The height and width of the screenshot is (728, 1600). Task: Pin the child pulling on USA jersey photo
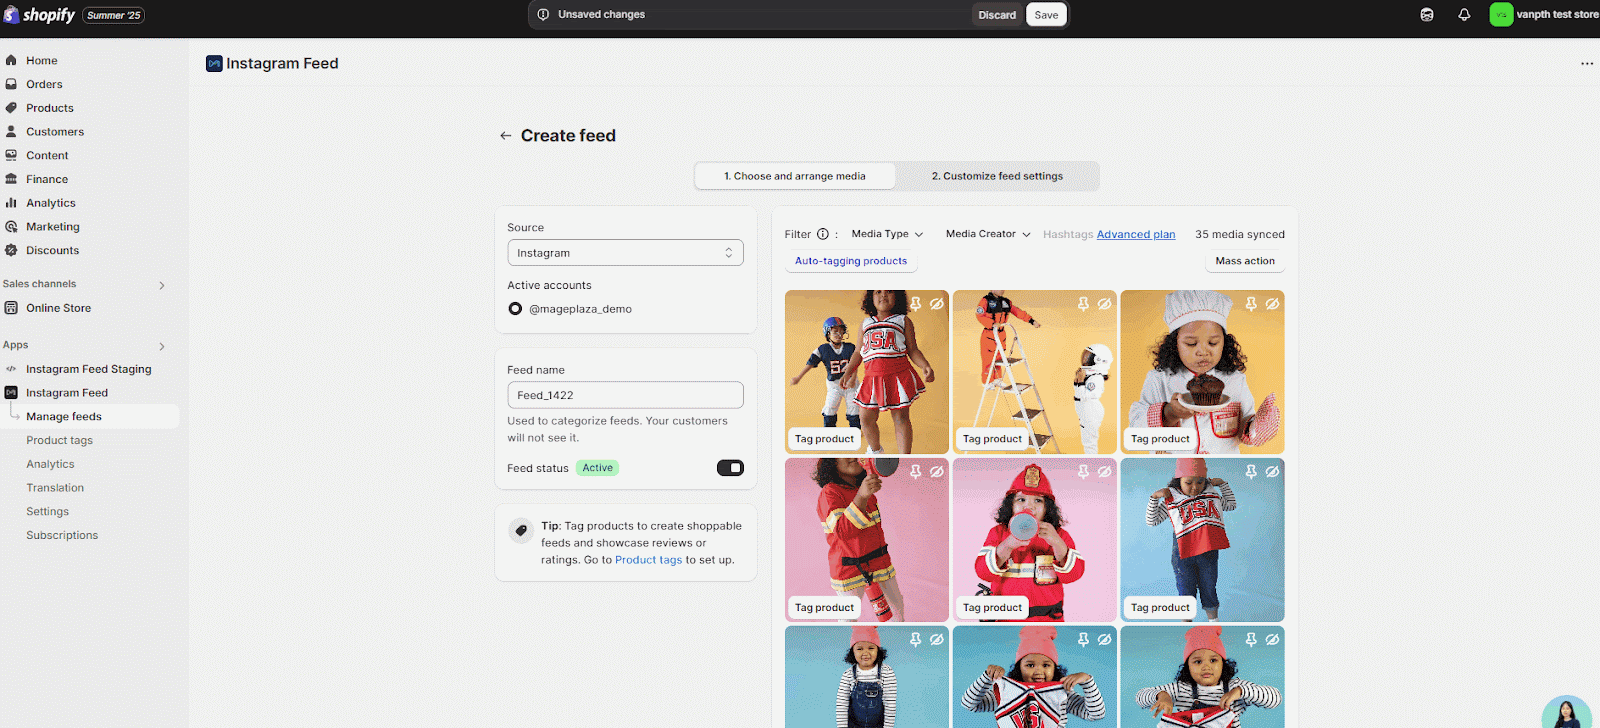pos(1251,471)
